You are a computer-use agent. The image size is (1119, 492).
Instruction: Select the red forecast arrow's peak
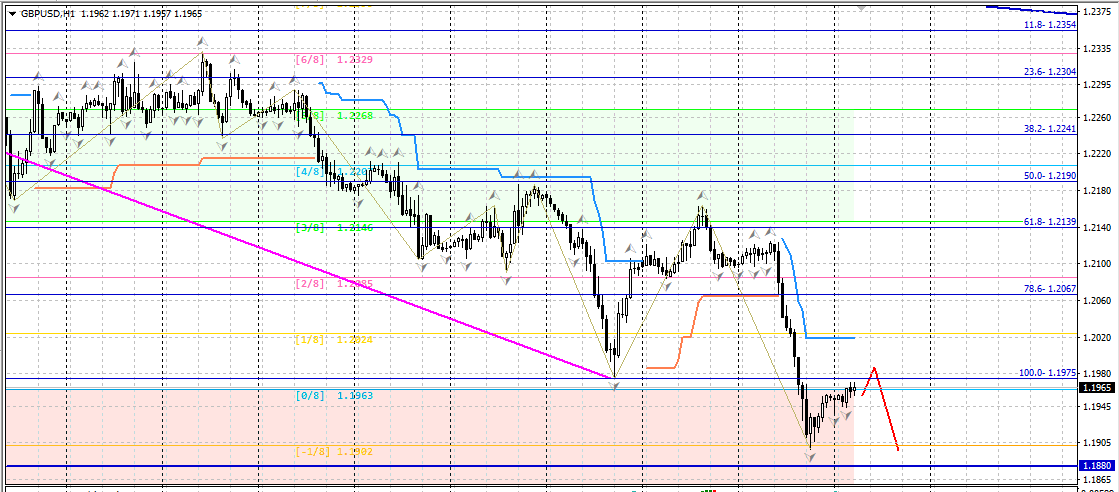tap(875, 368)
